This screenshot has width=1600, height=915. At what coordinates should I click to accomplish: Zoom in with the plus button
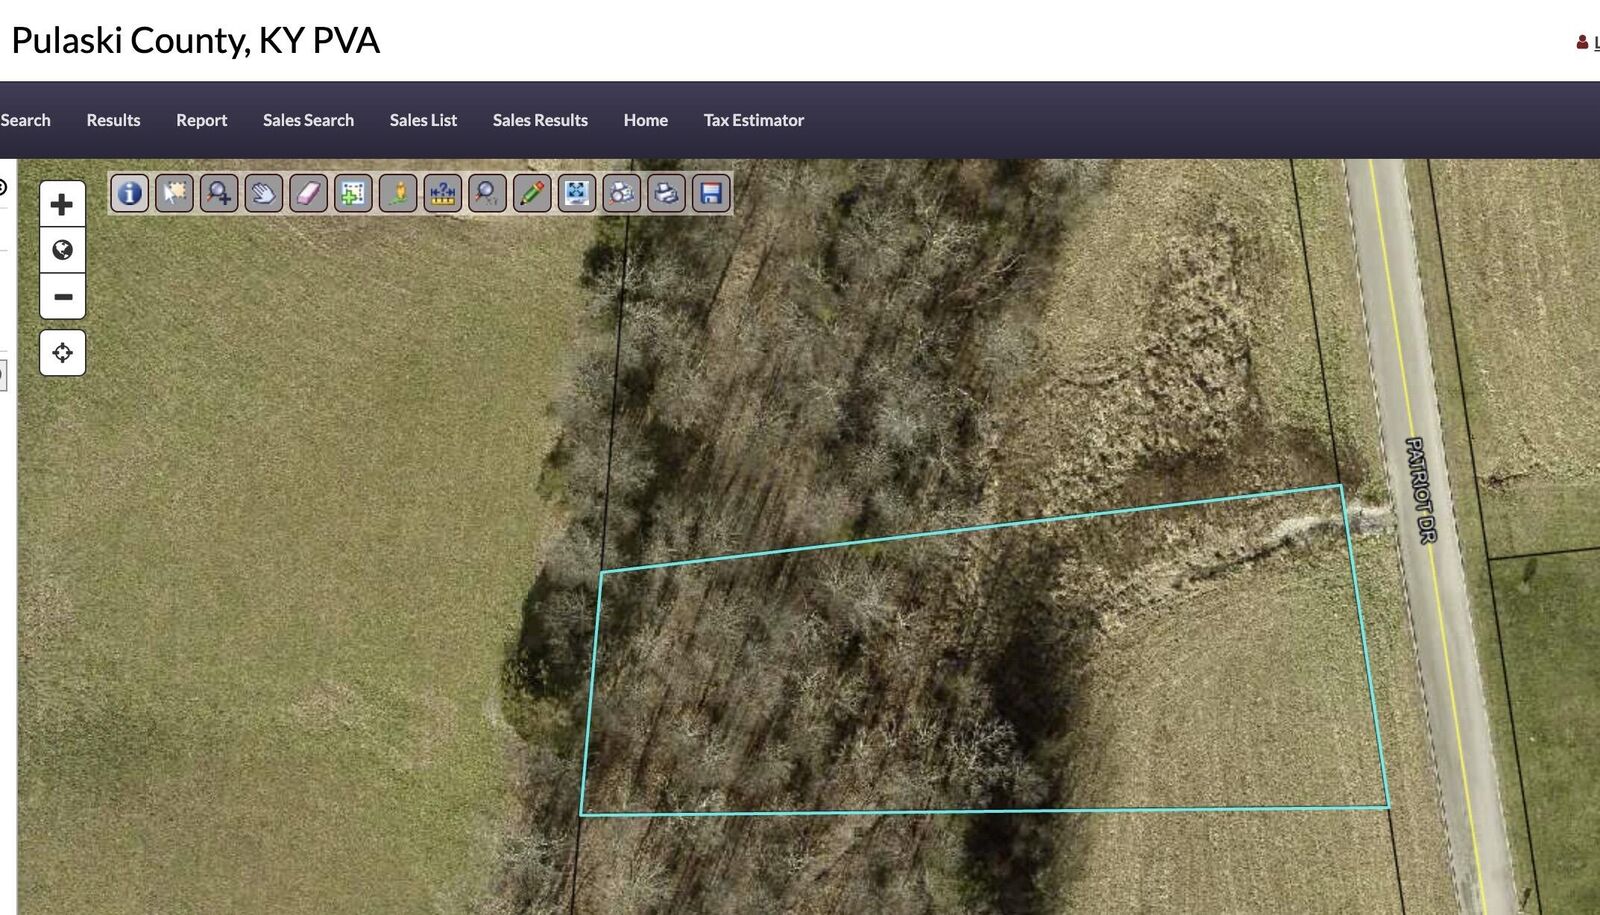point(62,204)
